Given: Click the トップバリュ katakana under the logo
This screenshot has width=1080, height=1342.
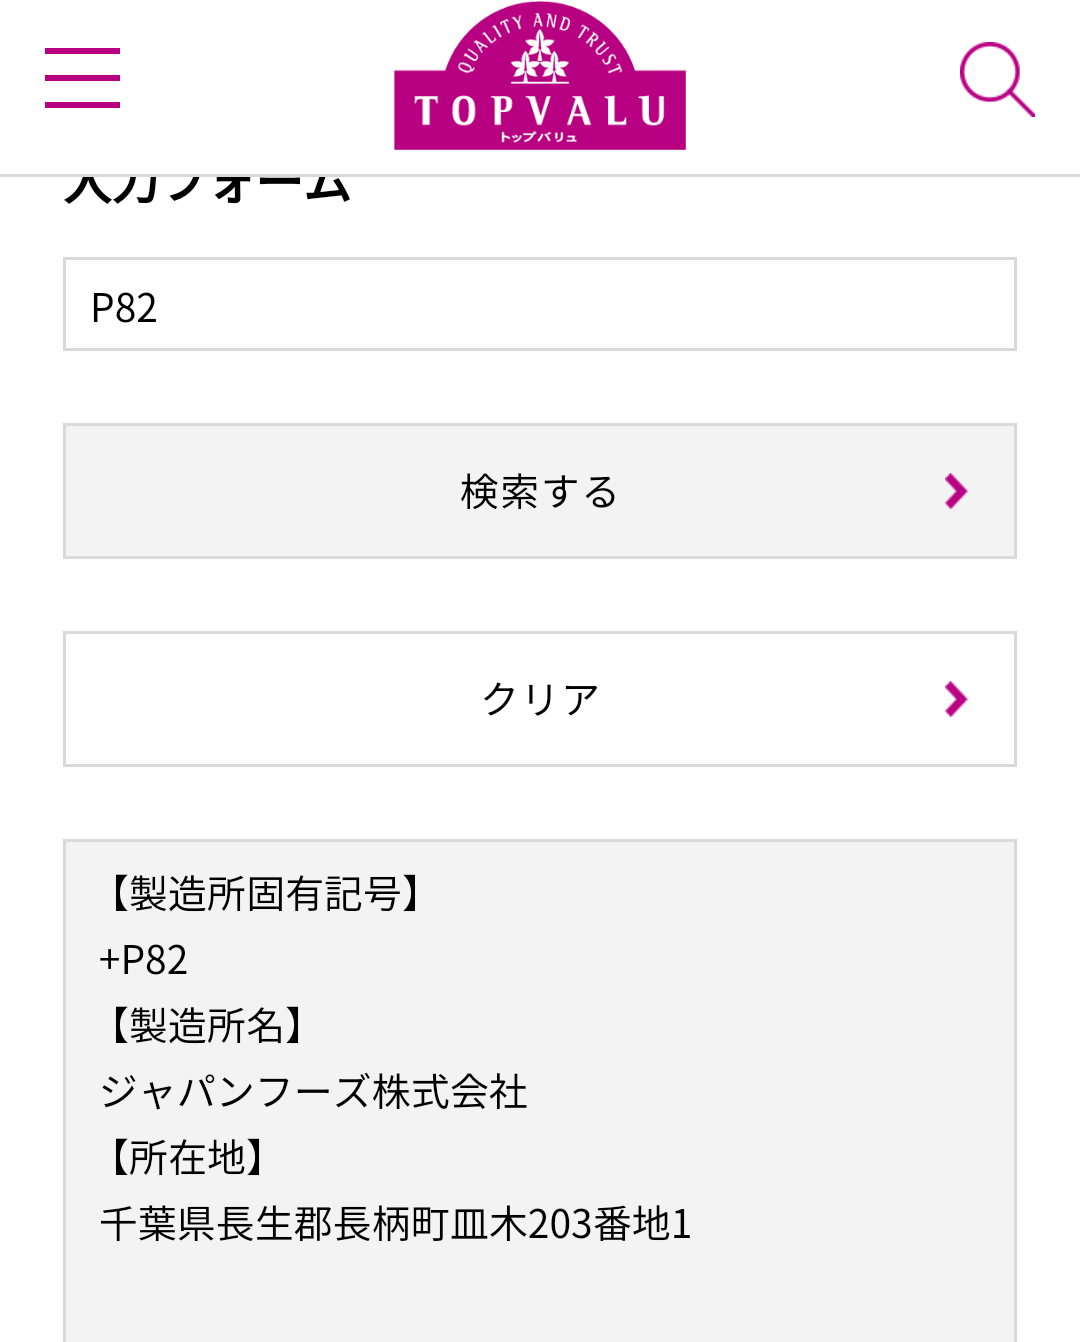Looking at the screenshot, I should (x=539, y=137).
